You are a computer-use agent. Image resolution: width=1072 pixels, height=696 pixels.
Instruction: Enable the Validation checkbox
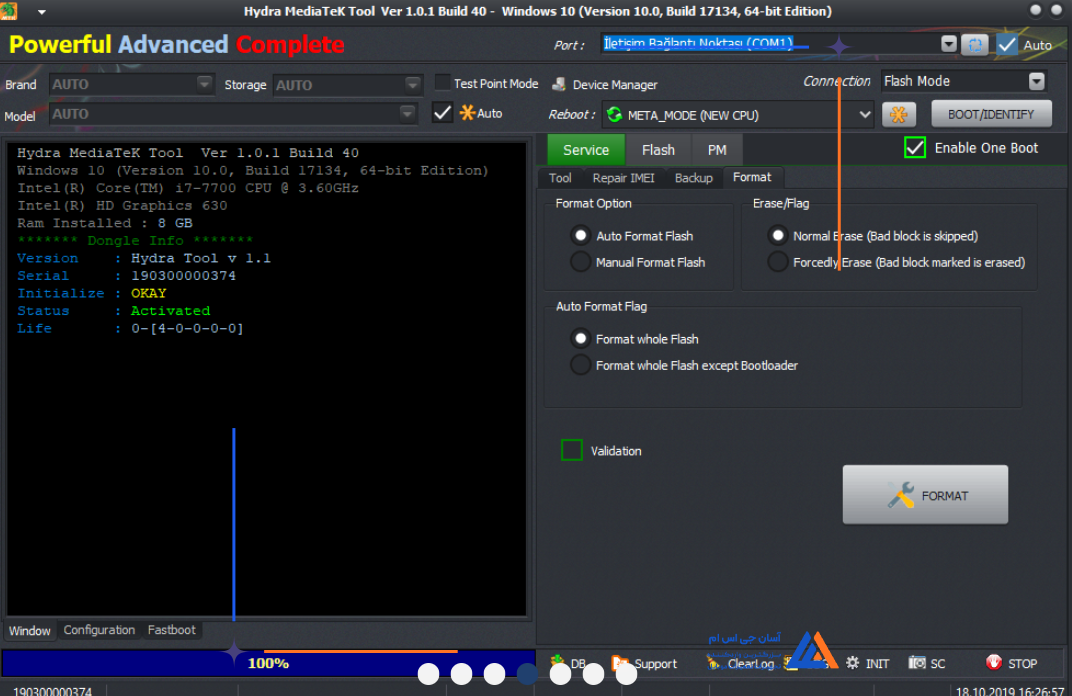(572, 451)
